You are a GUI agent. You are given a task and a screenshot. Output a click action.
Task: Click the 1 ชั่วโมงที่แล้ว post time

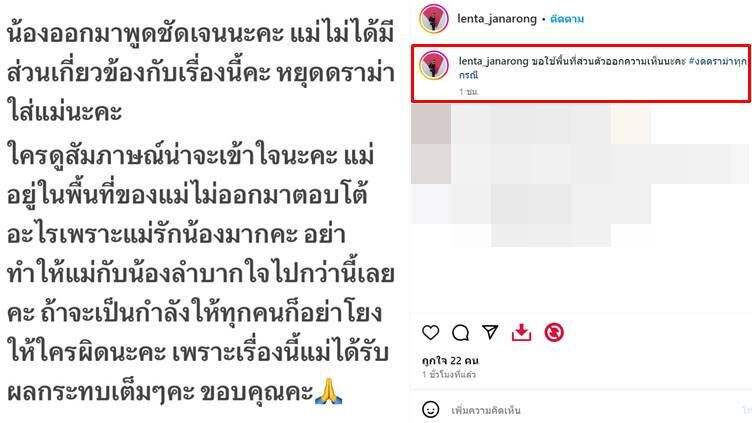coord(449,374)
